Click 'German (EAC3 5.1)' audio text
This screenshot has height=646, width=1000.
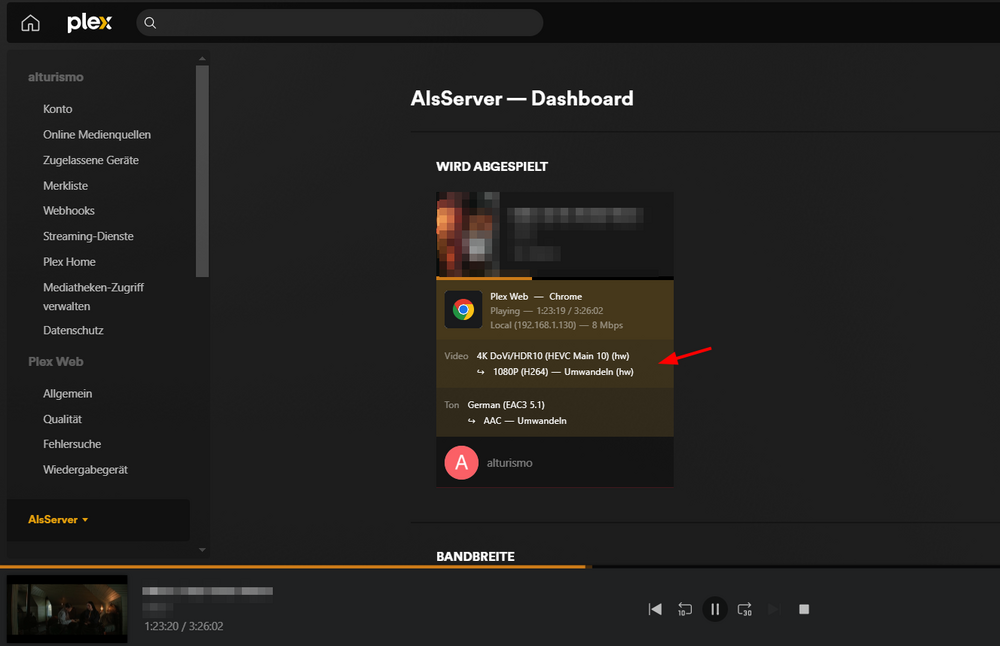(x=506, y=405)
